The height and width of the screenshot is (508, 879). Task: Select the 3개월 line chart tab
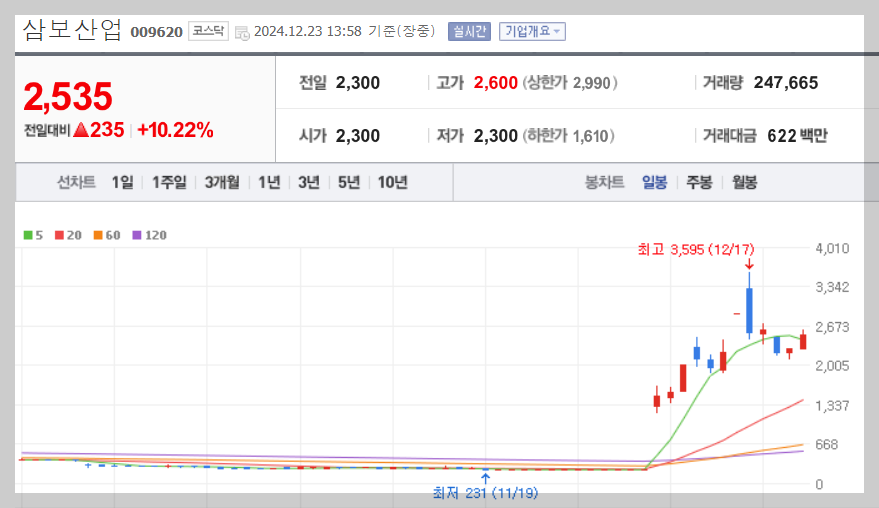222,182
